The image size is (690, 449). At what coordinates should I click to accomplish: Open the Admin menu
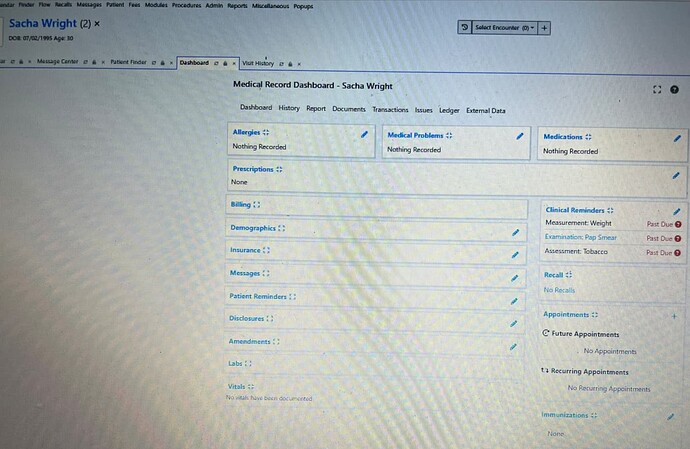[x=214, y=5]
